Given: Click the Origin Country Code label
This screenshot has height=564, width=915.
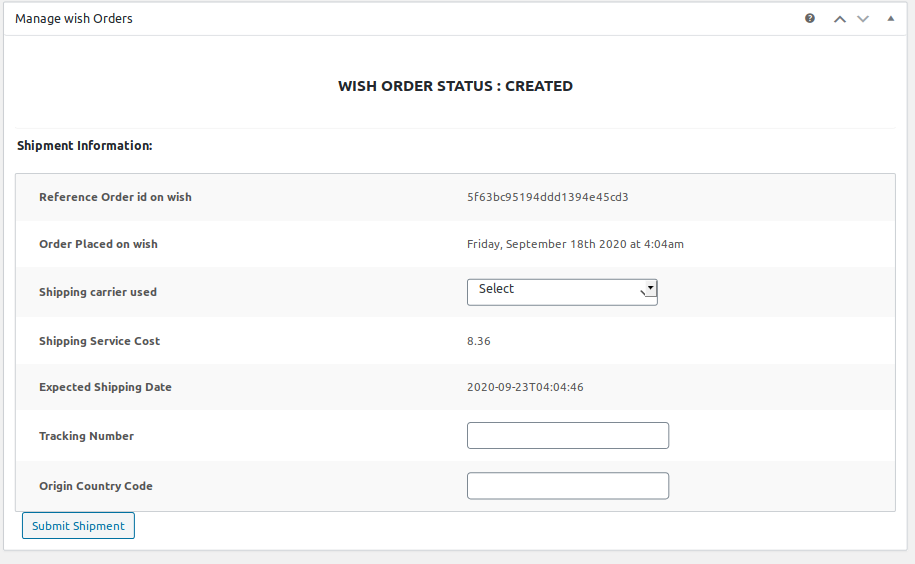Looking at the screenshot, I should [x=96, y=486].
